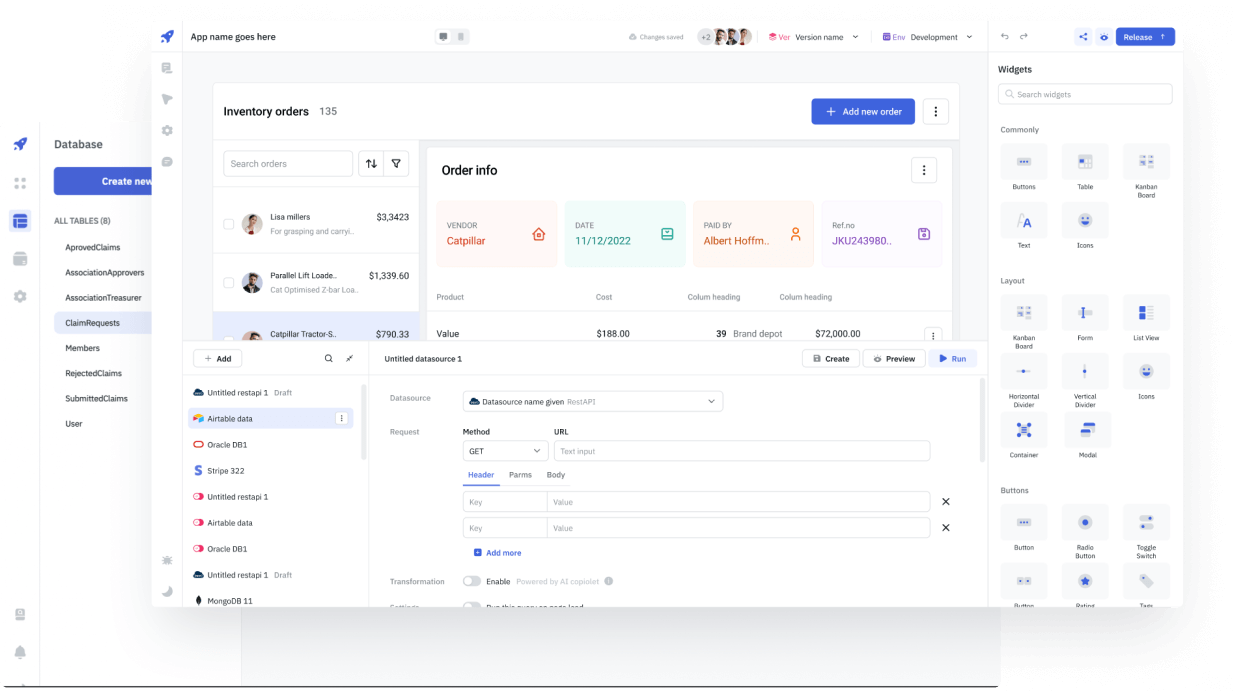The image size is (1236, 692).
Task: Switch to the Parms tab in request editor
Action: click(520, 475)
